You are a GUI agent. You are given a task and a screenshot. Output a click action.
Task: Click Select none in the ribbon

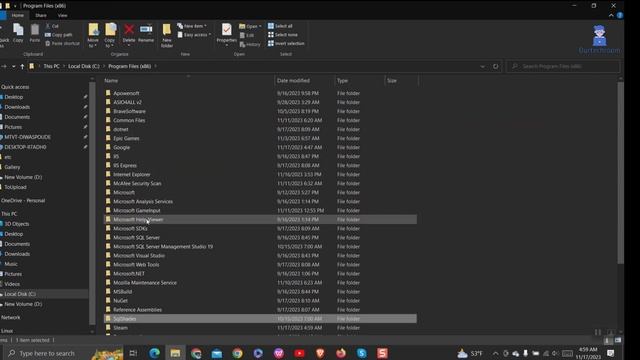pos(283,35)
